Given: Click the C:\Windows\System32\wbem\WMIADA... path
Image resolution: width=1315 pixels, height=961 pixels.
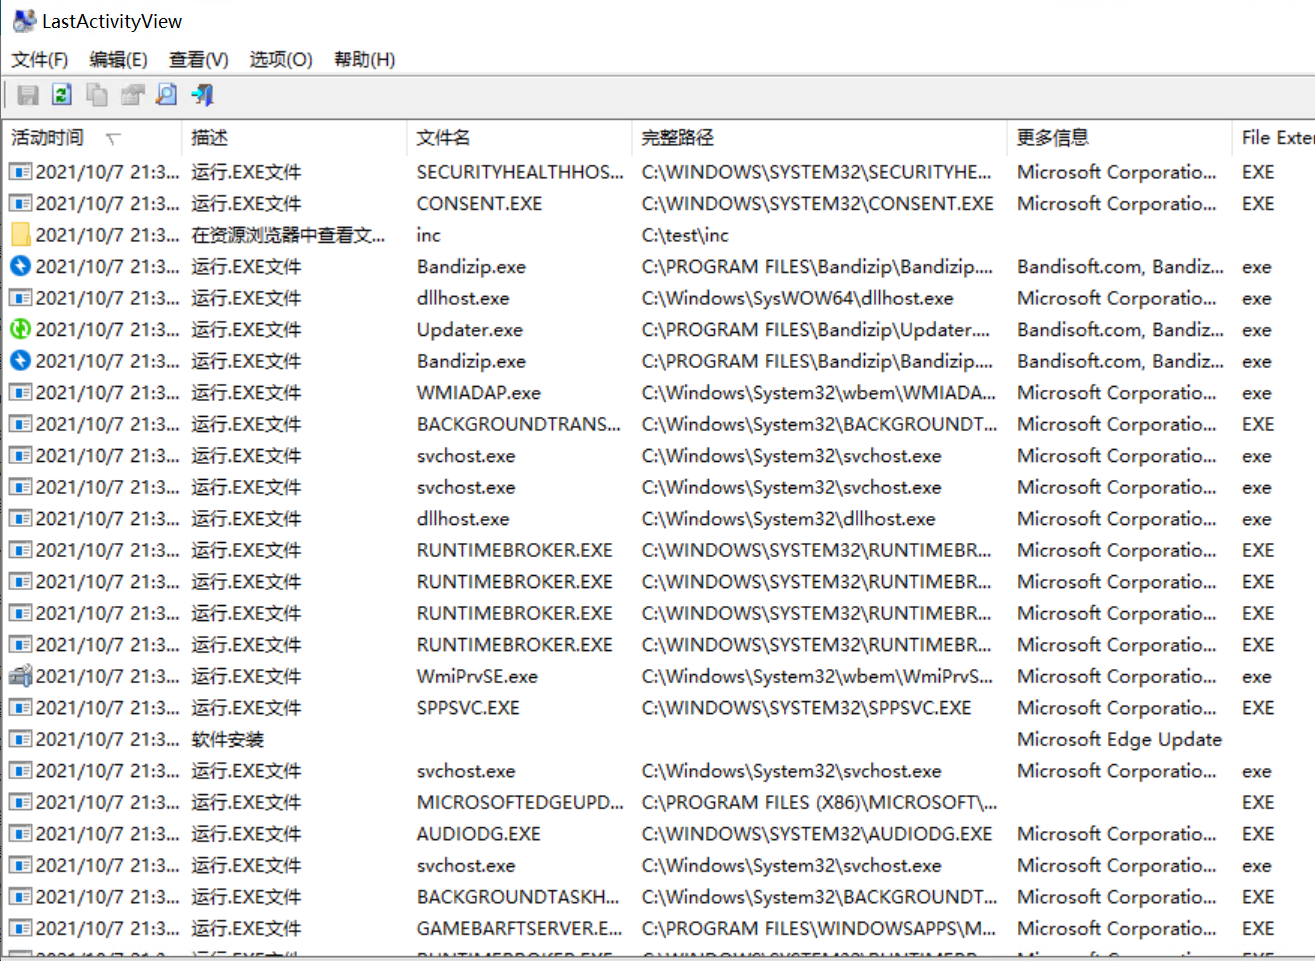Looking at the screenshot, I should click(x=819, y=392).
